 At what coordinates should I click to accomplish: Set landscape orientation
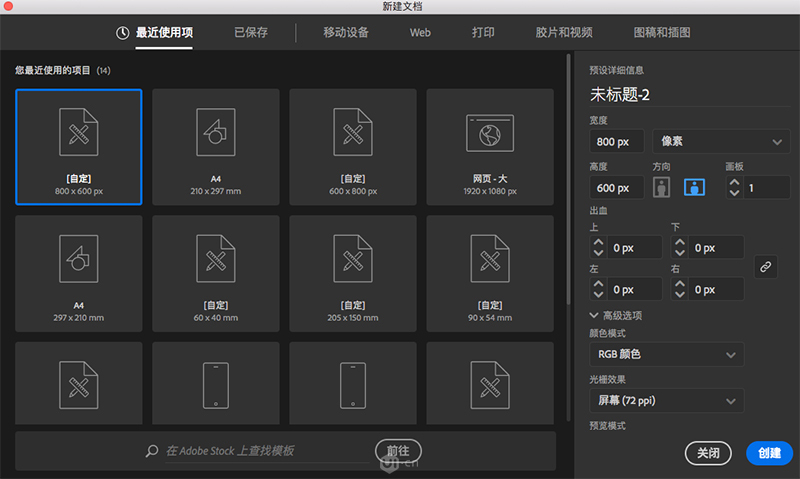tap(694, 188)
